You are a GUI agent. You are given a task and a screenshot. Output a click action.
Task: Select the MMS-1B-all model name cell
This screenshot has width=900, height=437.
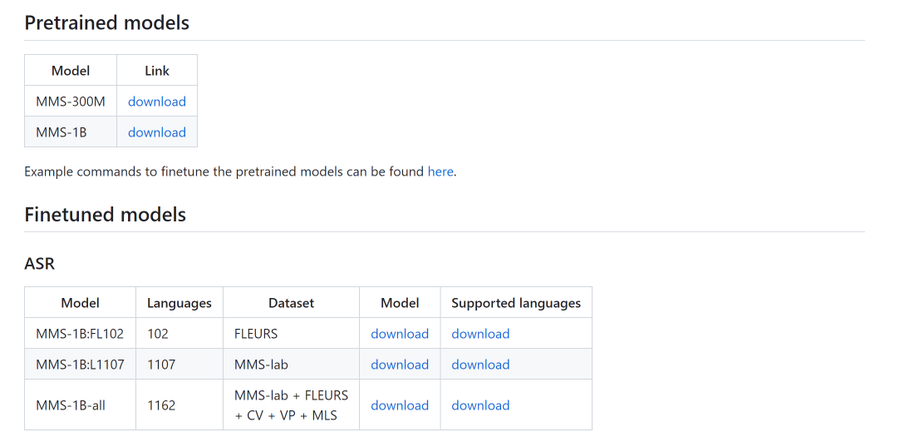[80, 405]
